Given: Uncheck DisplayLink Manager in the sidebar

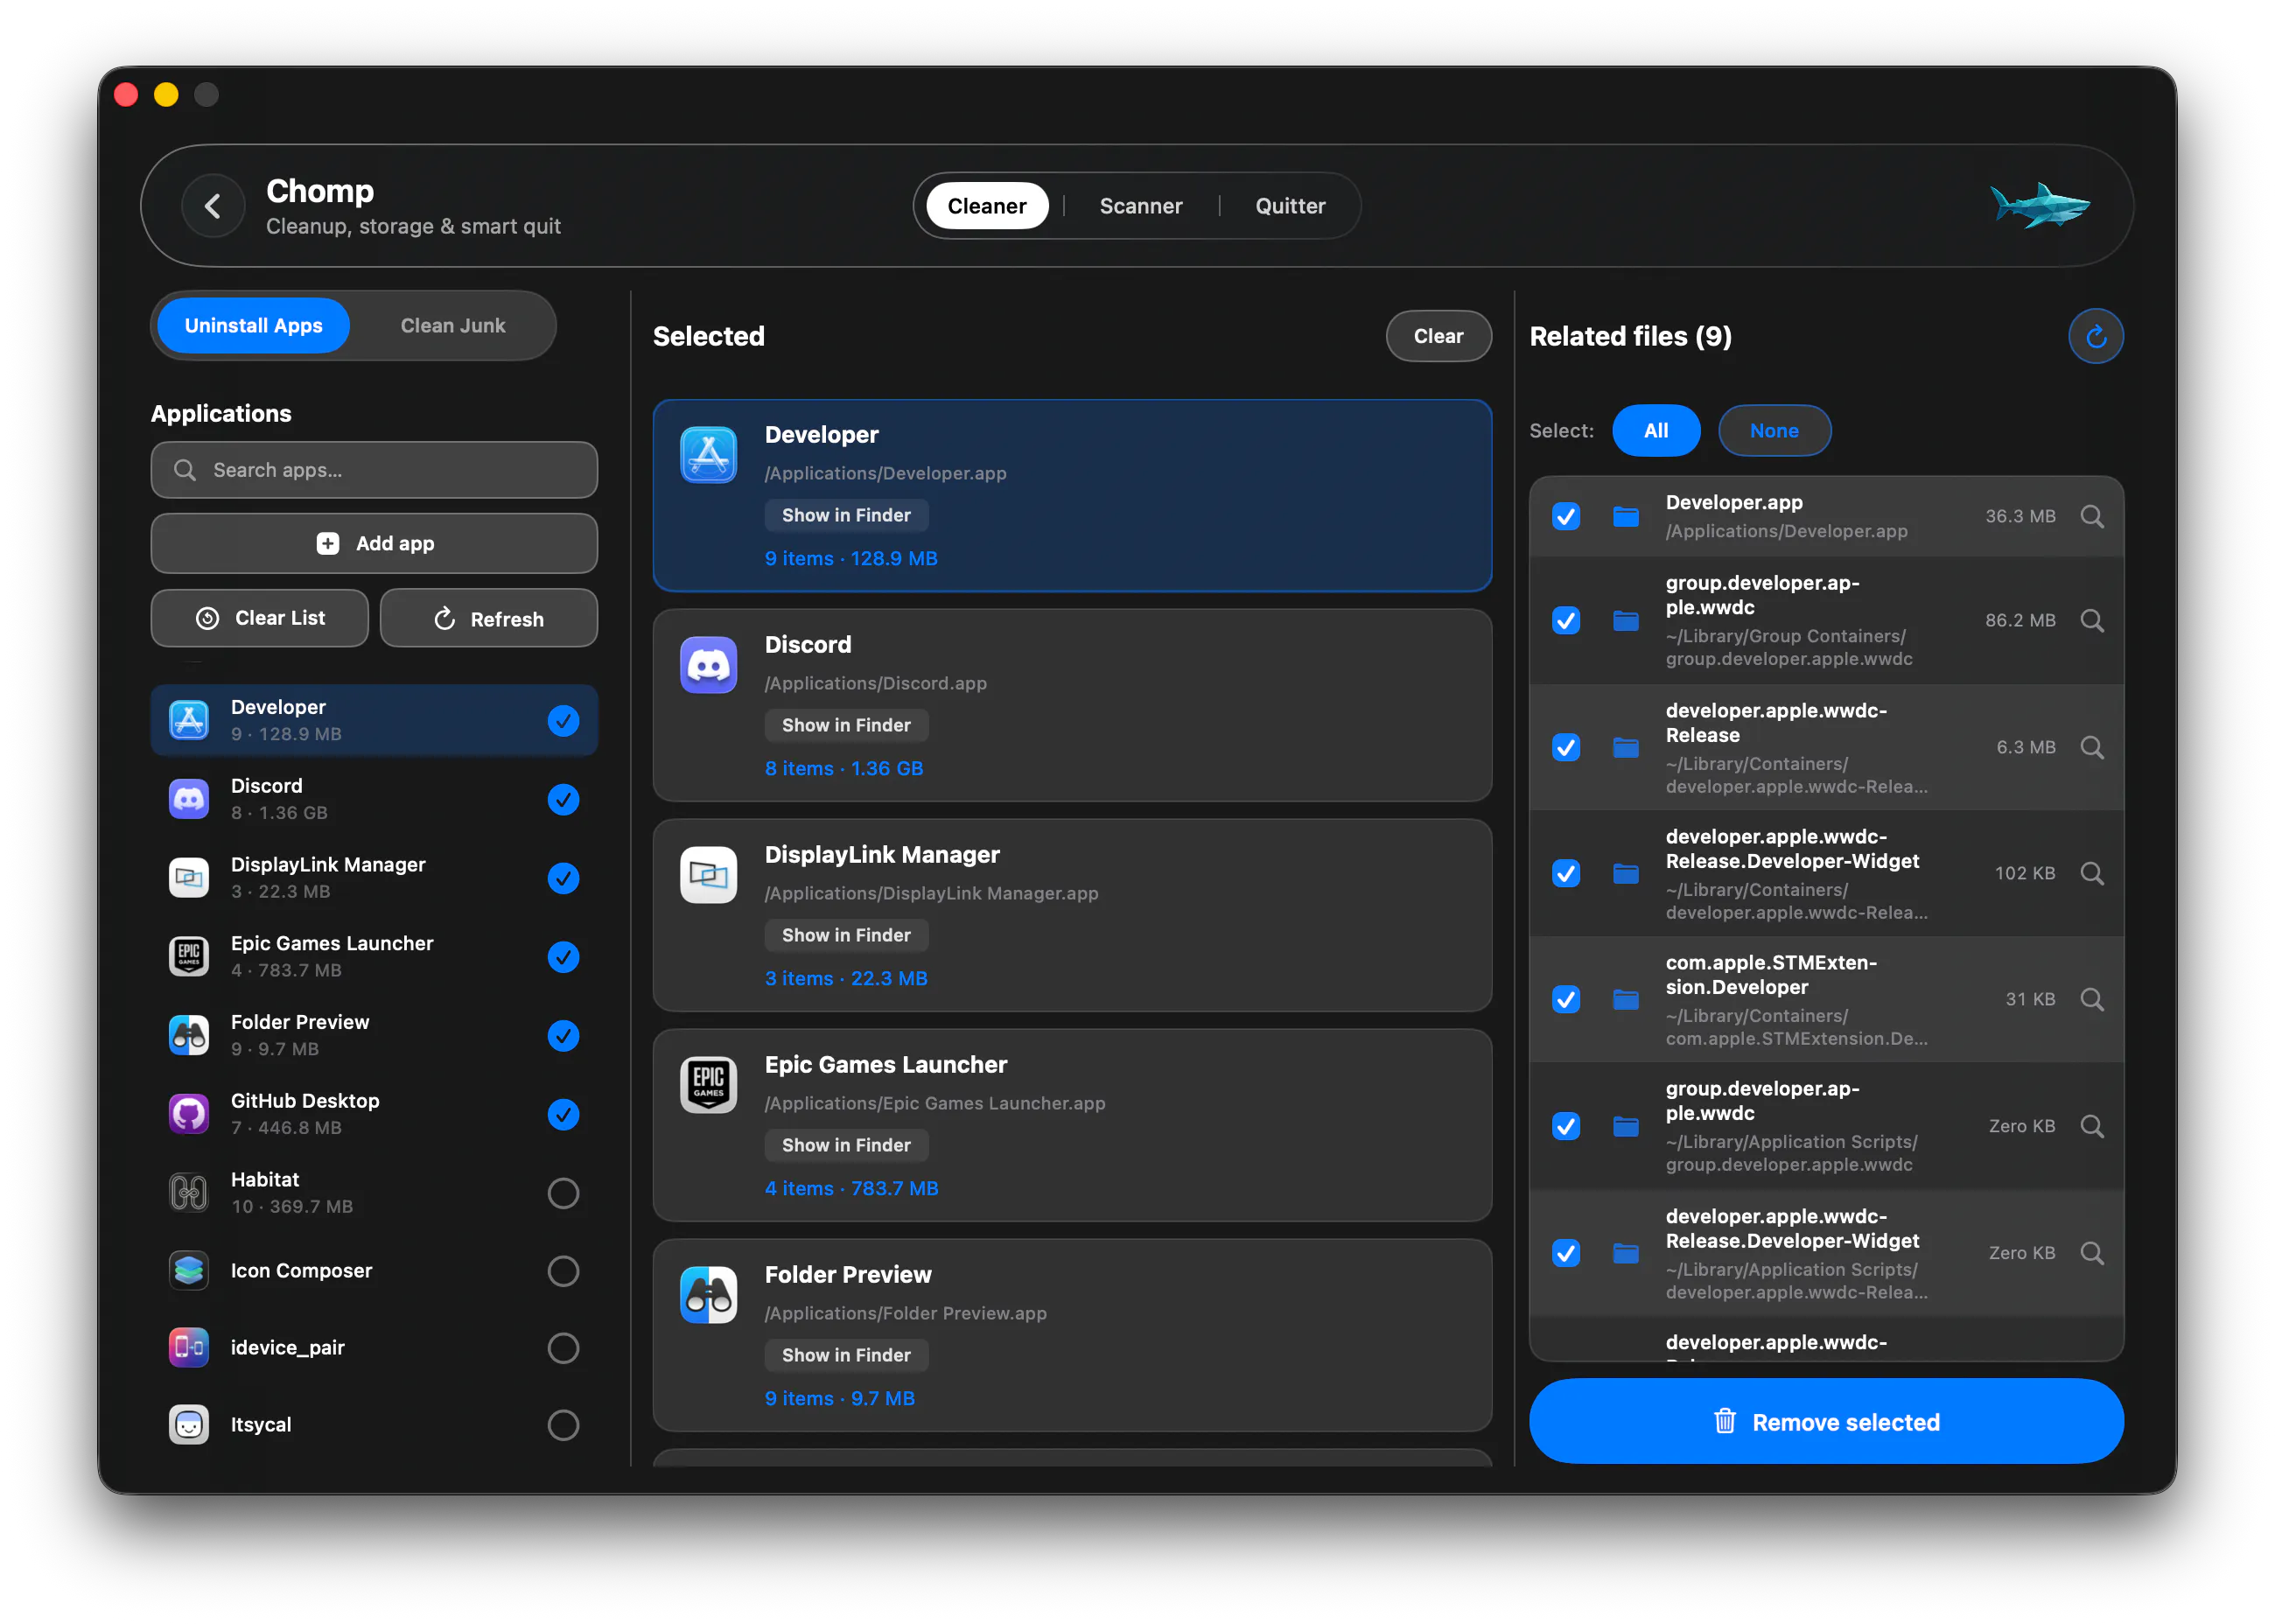Looking at the screenshot, I should pyautogui.click(x=563, y=878).
